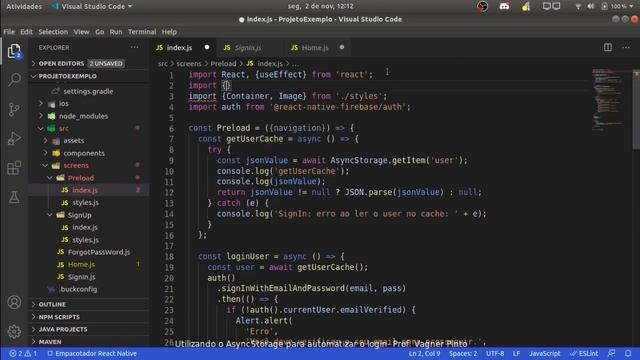The height and width of the screenshot is (360, 640).
Task: Open the Source Control view
Action: tap(14, 109)
